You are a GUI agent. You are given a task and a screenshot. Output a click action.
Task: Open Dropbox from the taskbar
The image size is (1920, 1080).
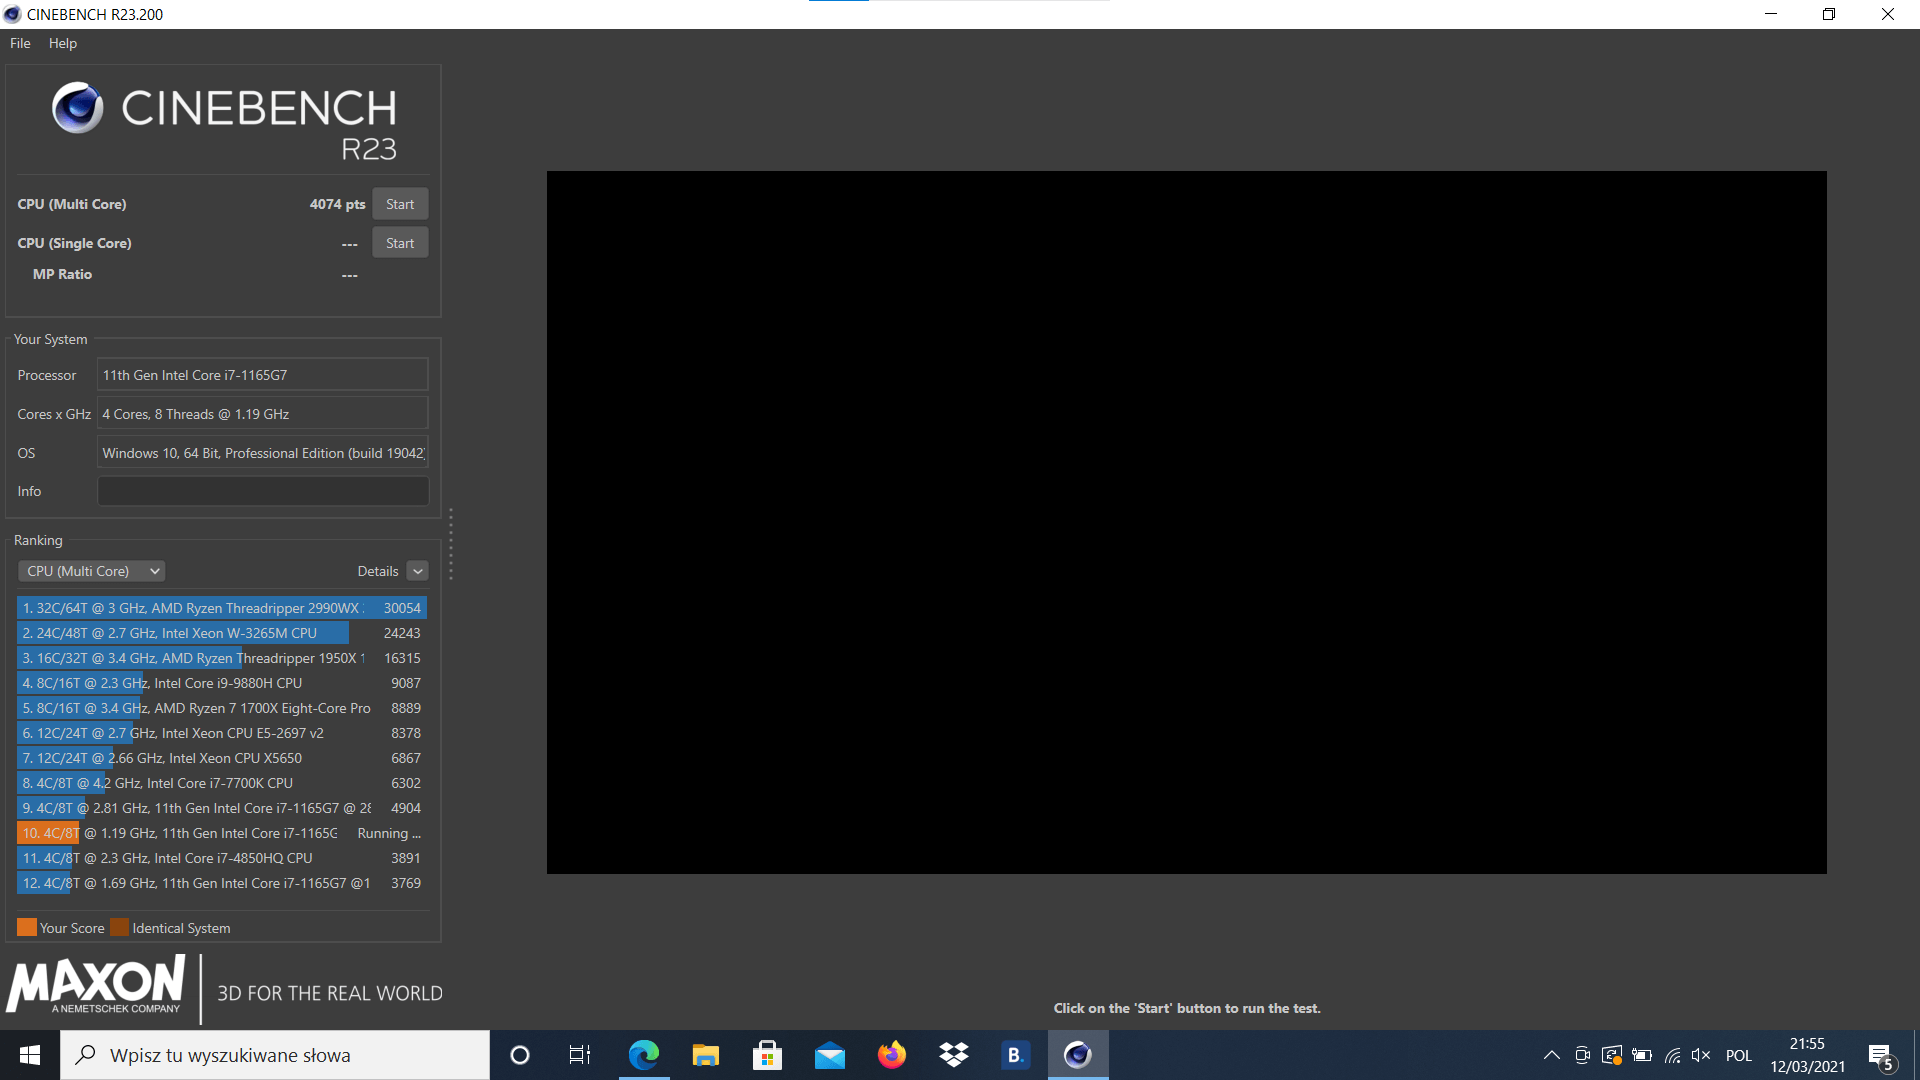(952, 1055)
